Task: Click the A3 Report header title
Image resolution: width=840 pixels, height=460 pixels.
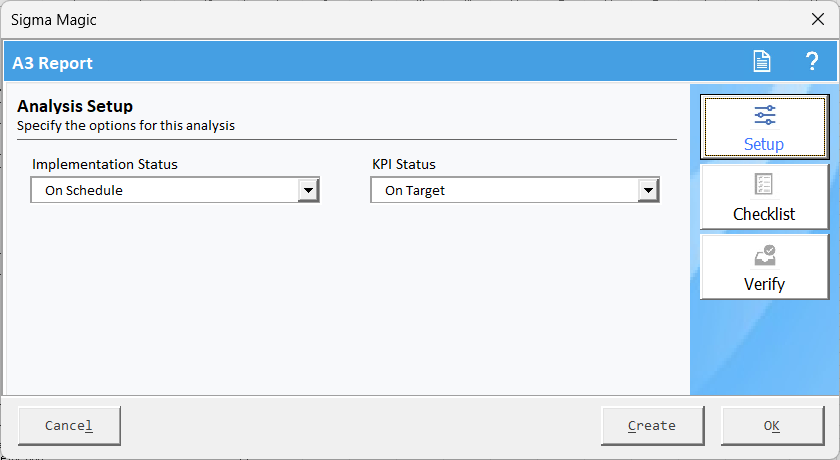Action: point(53,63)
